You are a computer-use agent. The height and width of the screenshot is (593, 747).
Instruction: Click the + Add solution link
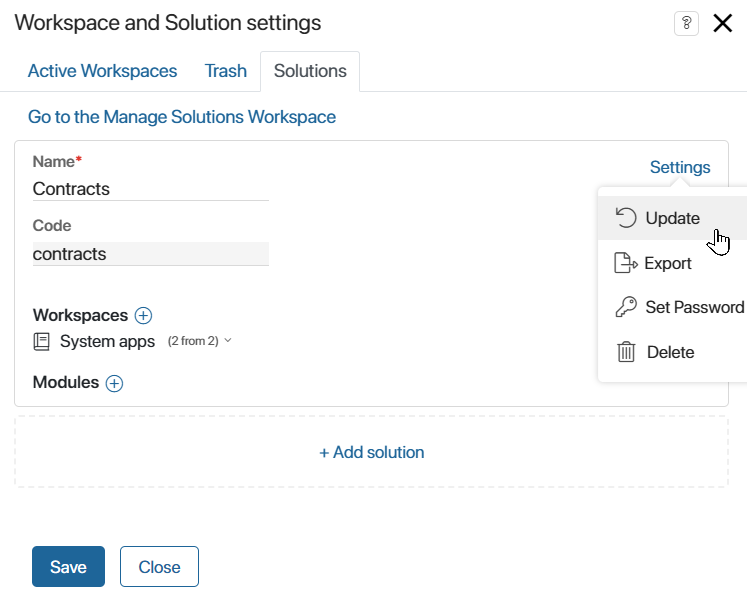[x=372, y=452]
